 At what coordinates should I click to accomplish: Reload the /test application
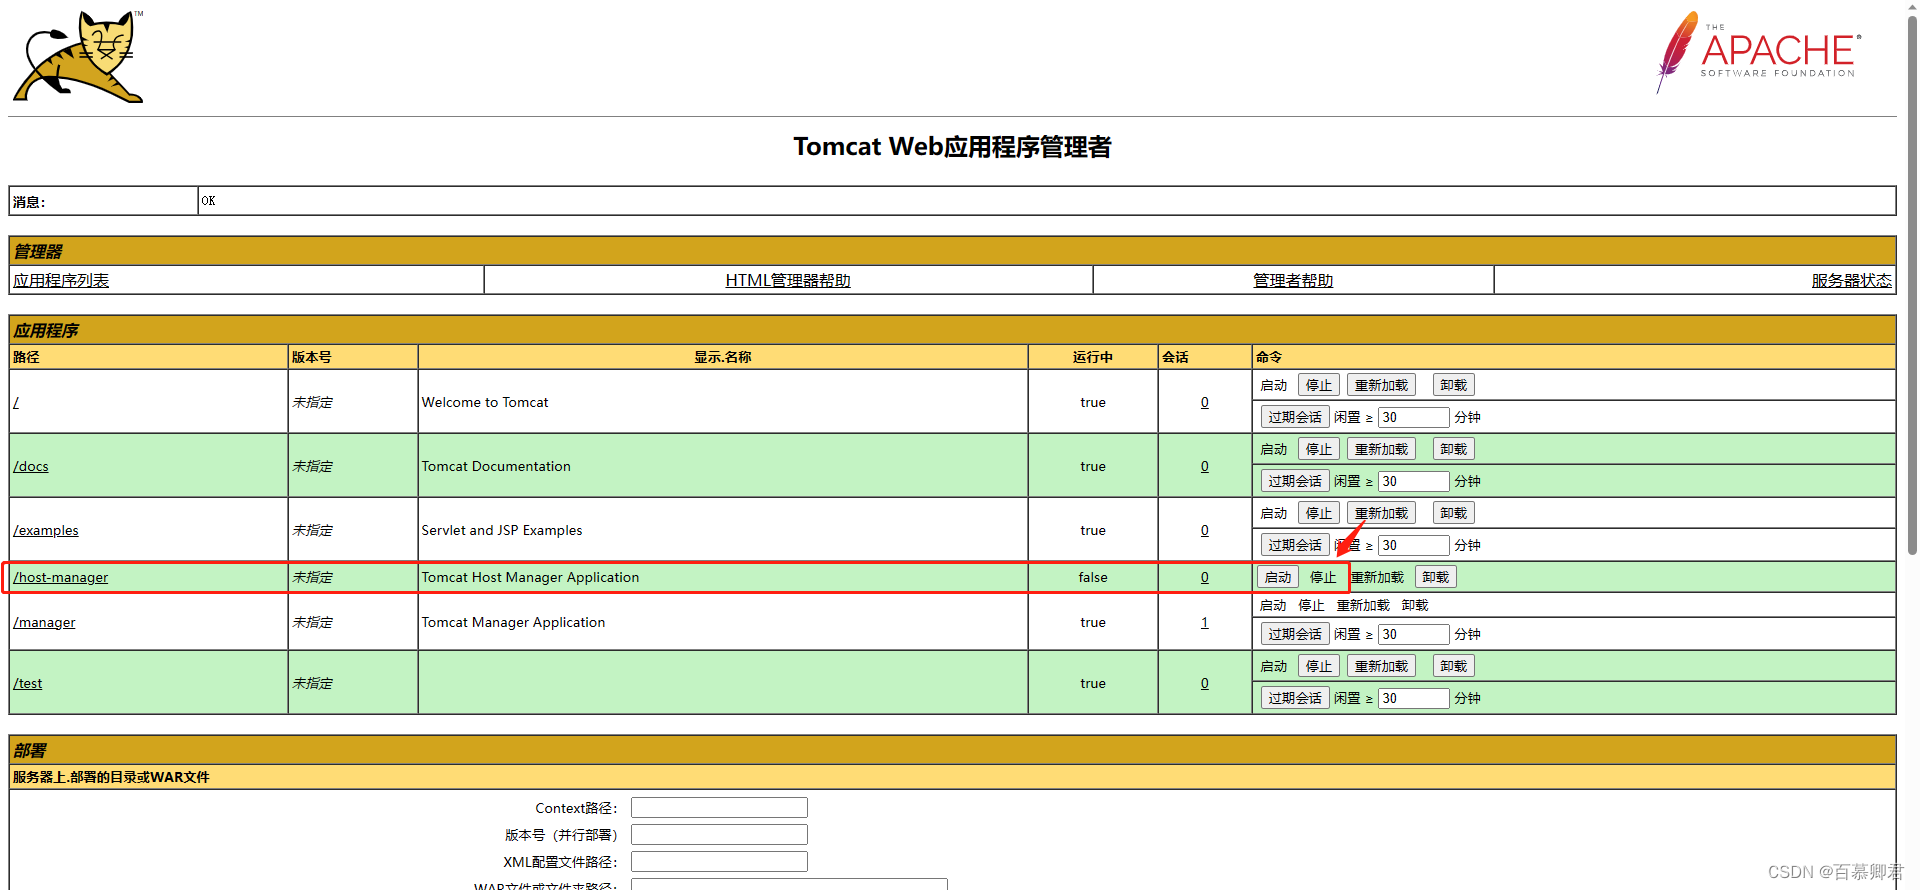pyautogui.click(x=1381, y=666)
